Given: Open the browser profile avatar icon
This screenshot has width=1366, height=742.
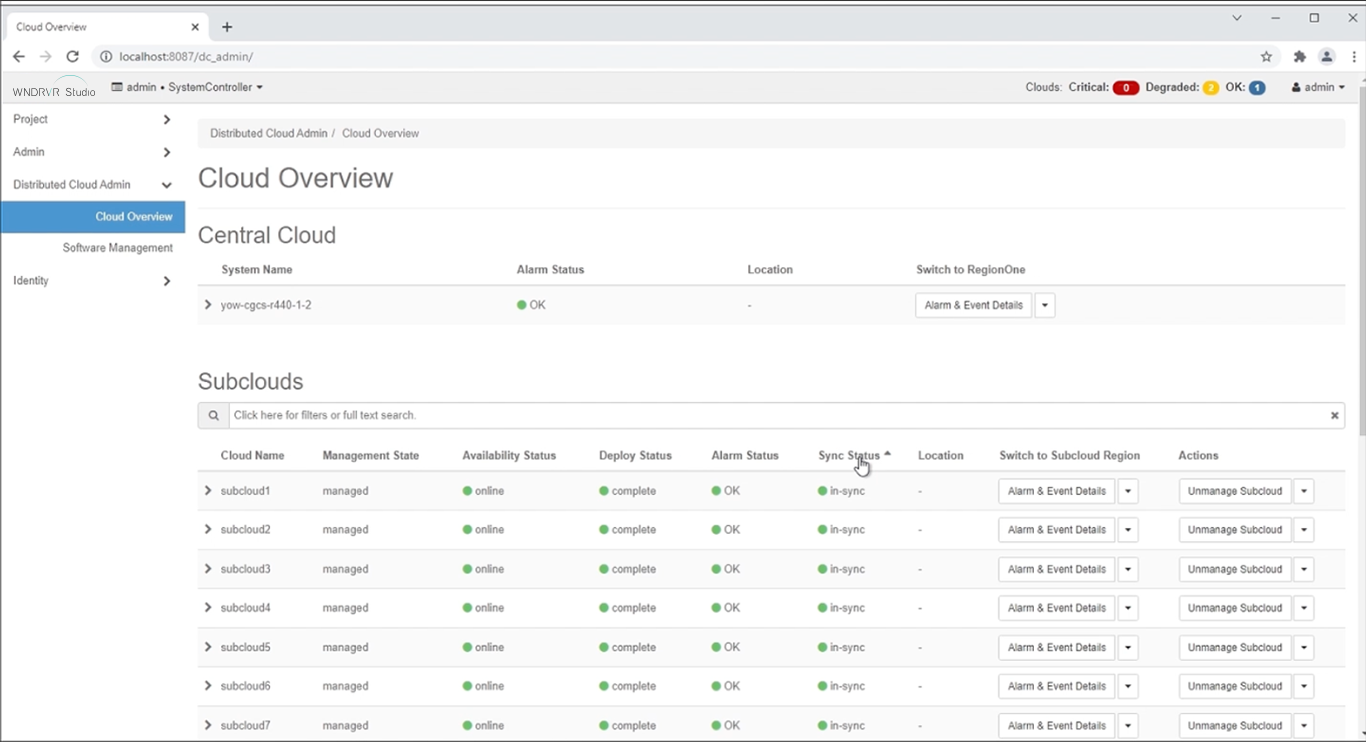Looking at the screenshot, I should pyautogui.click(x=1327, y=57).
